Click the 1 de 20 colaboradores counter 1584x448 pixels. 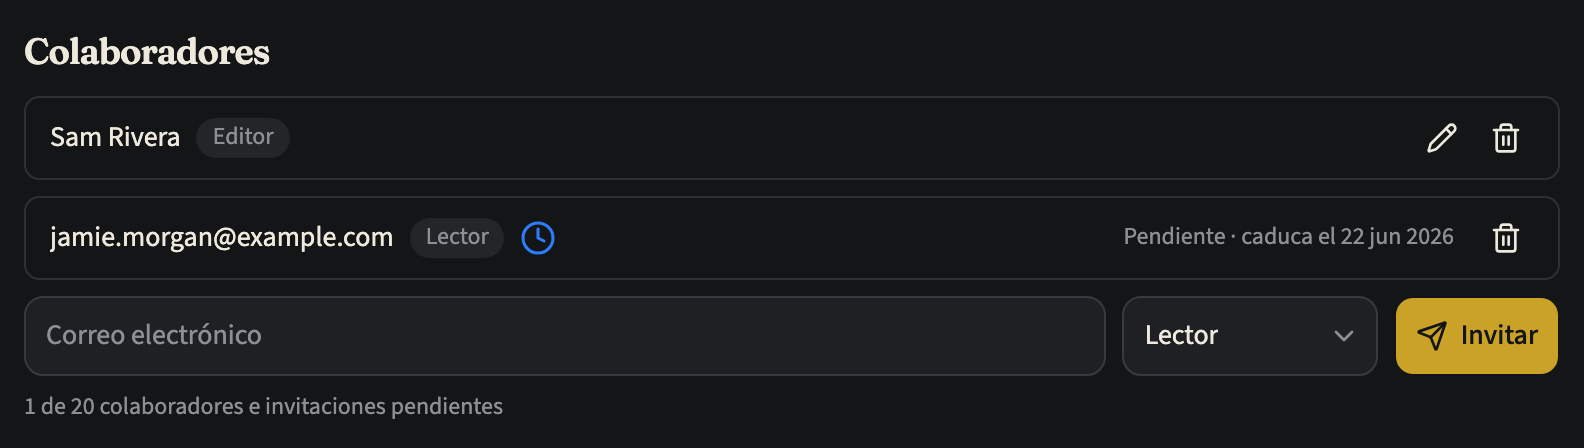point(264,406)
